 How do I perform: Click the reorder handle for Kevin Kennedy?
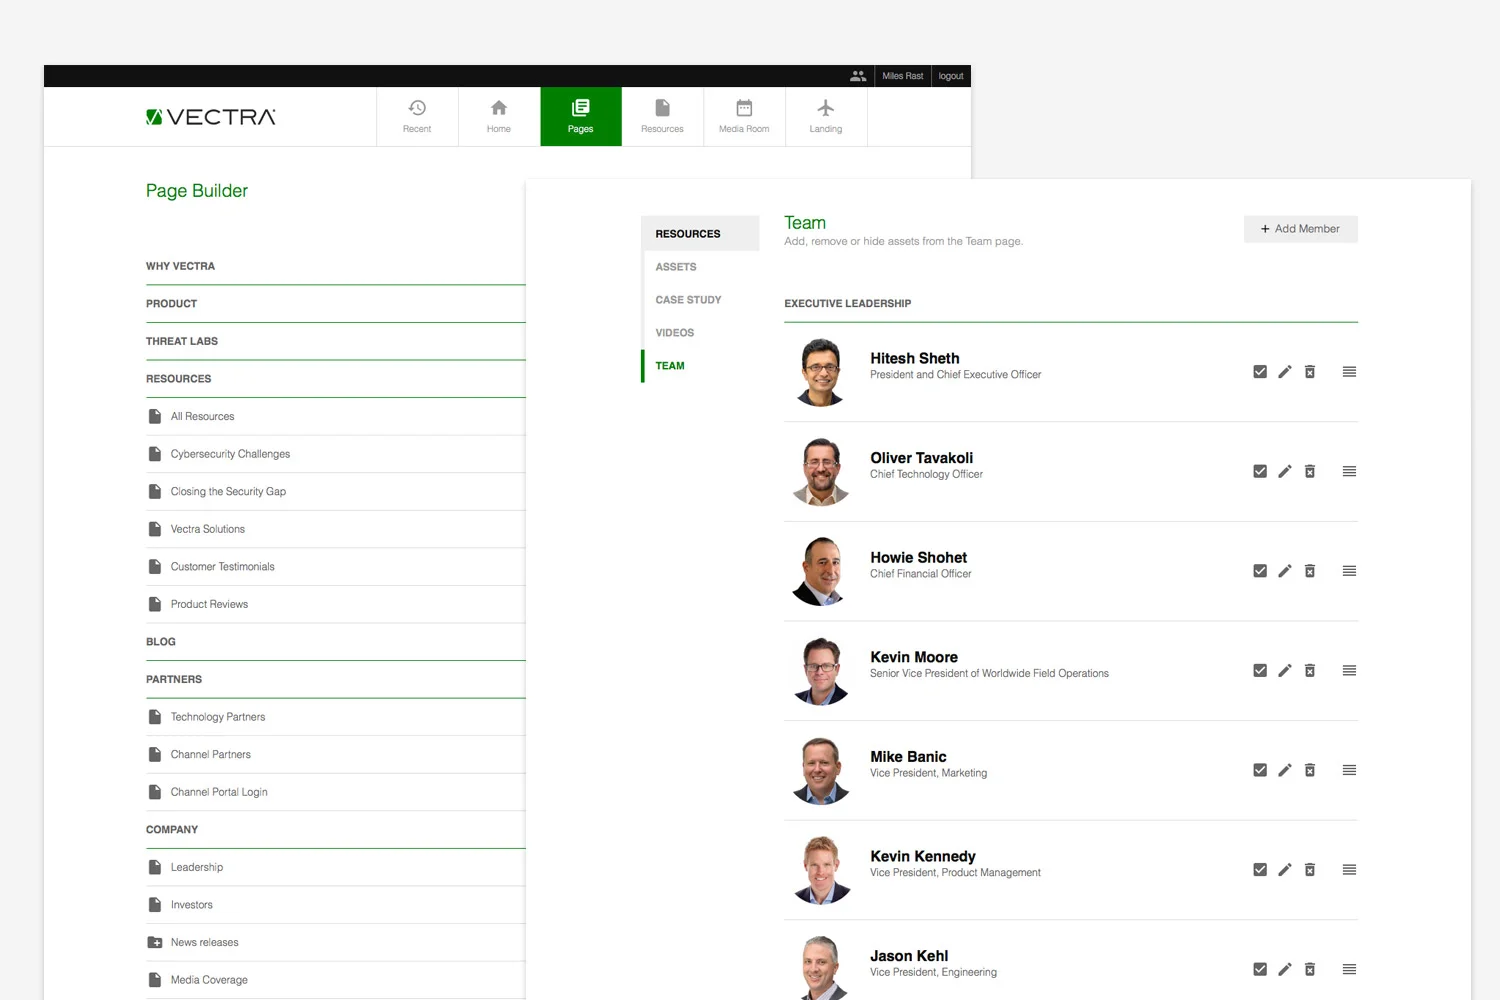[x=1349, y=870]
